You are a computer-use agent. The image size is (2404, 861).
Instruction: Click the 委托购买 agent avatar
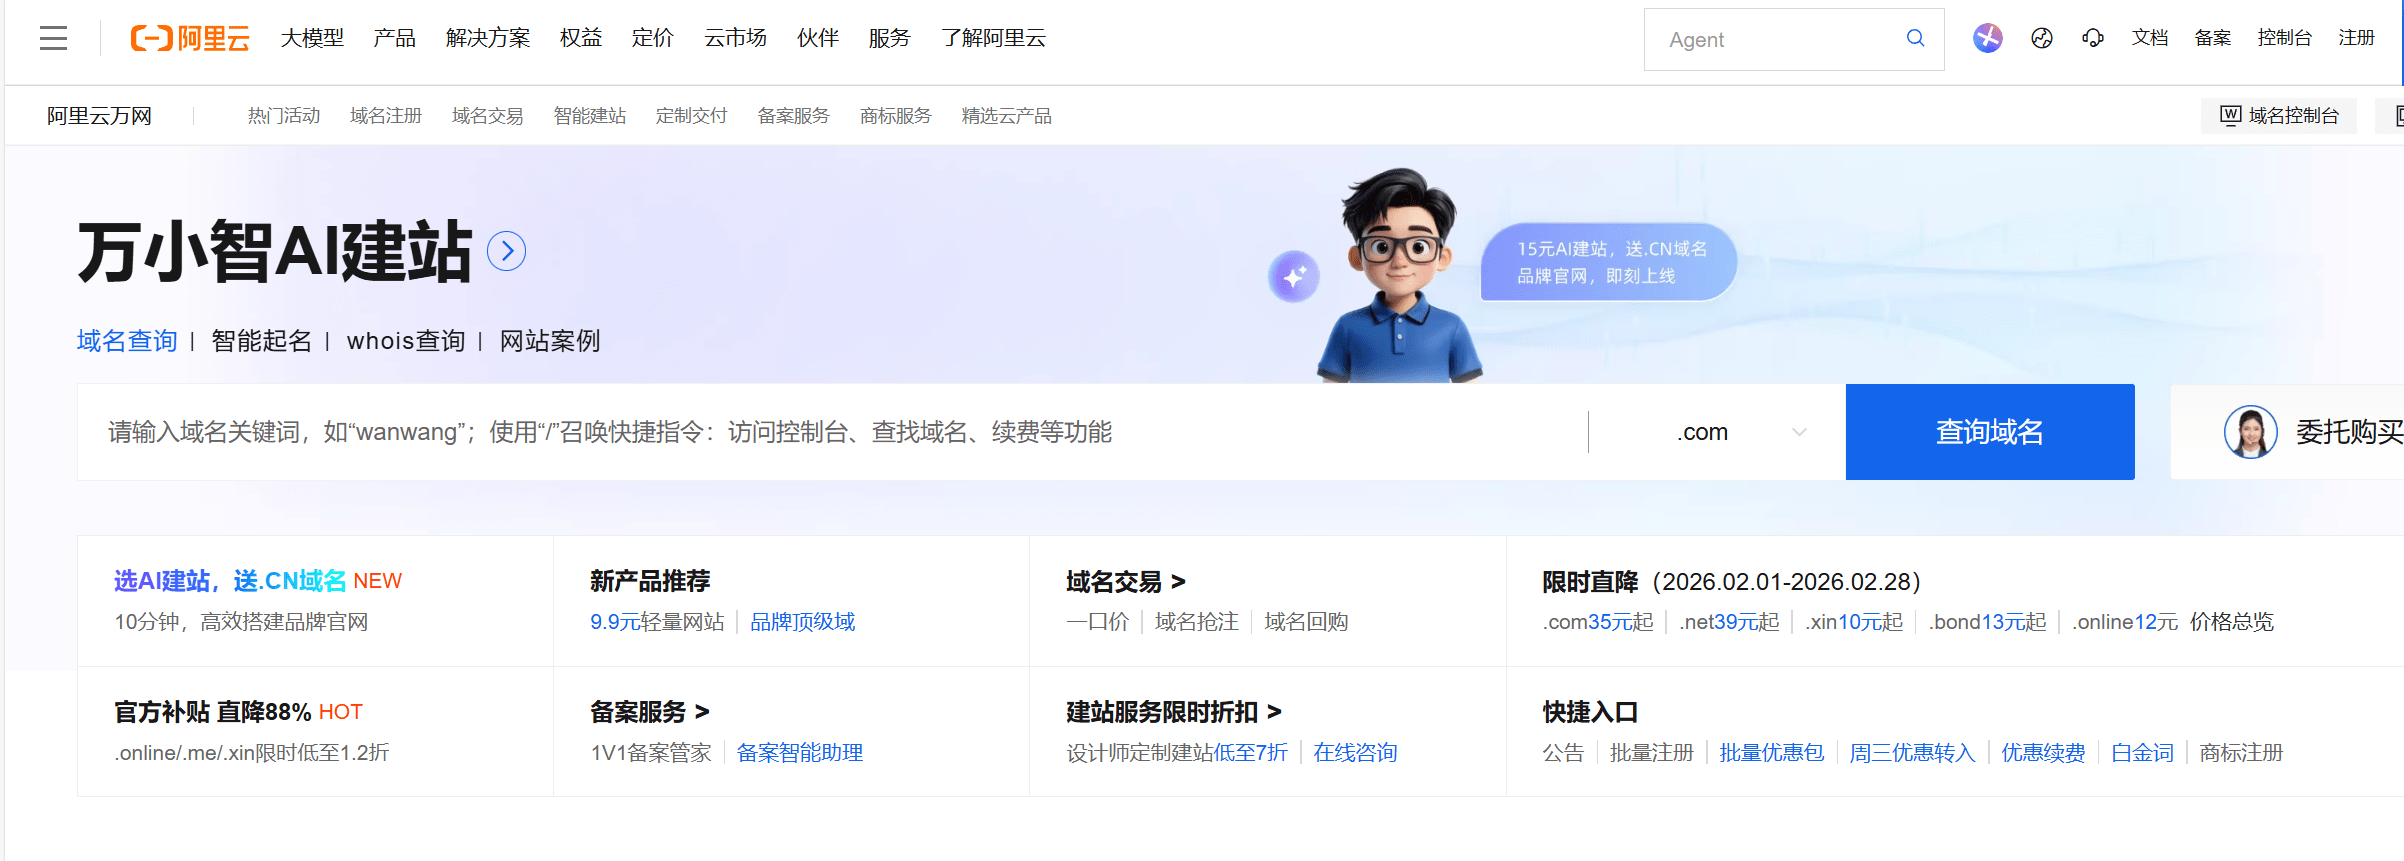(2250, 432)
